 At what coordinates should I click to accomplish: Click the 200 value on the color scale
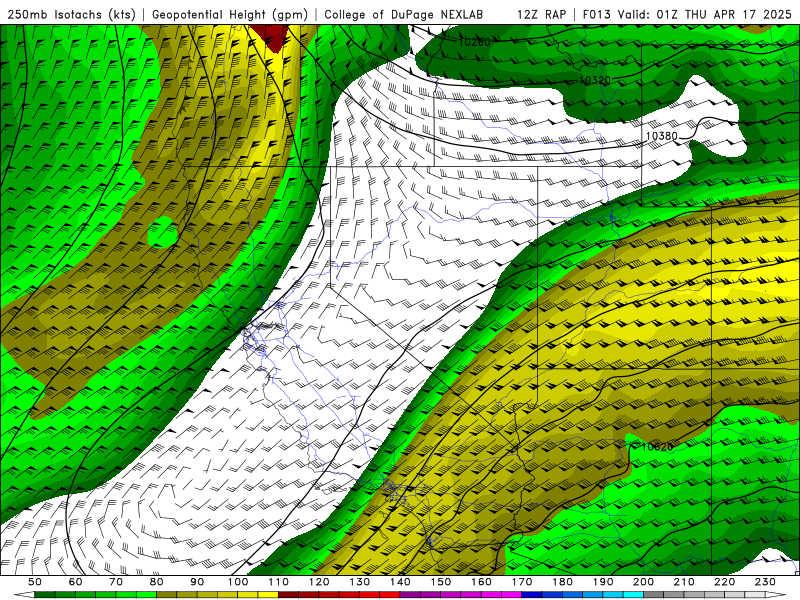pos(643,582)
